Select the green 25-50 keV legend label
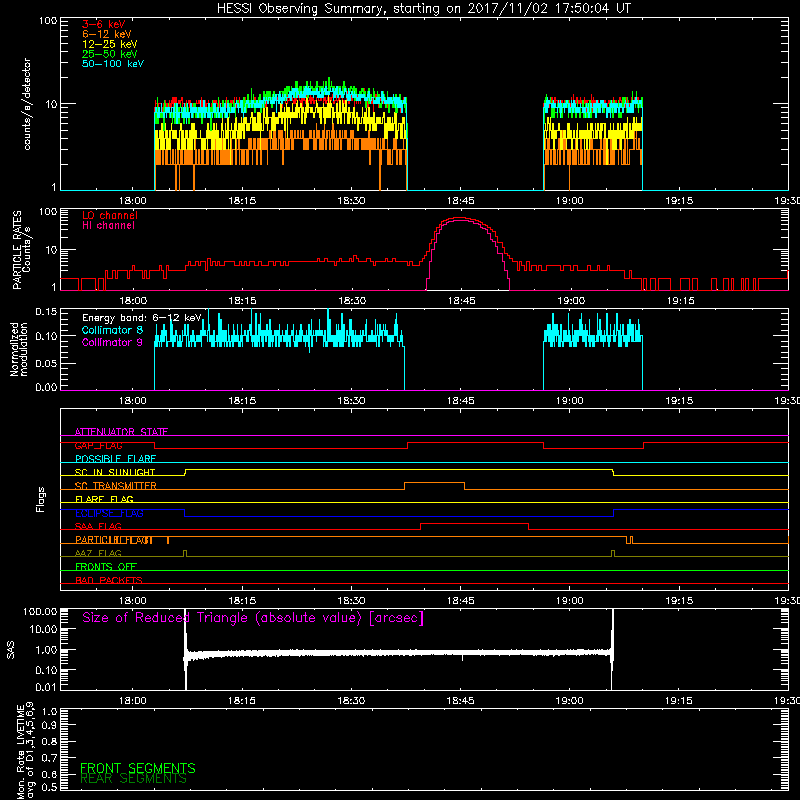This screenshot has height=800, width=800. point(110,54)
